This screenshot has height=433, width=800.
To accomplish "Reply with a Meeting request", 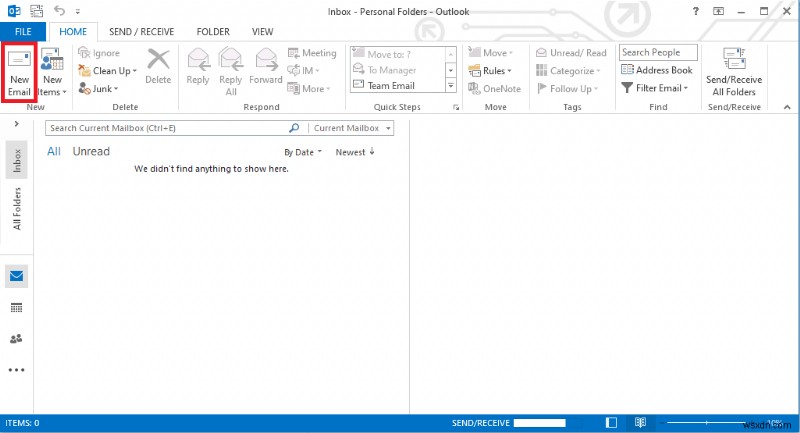I will (x=312, y=53).
